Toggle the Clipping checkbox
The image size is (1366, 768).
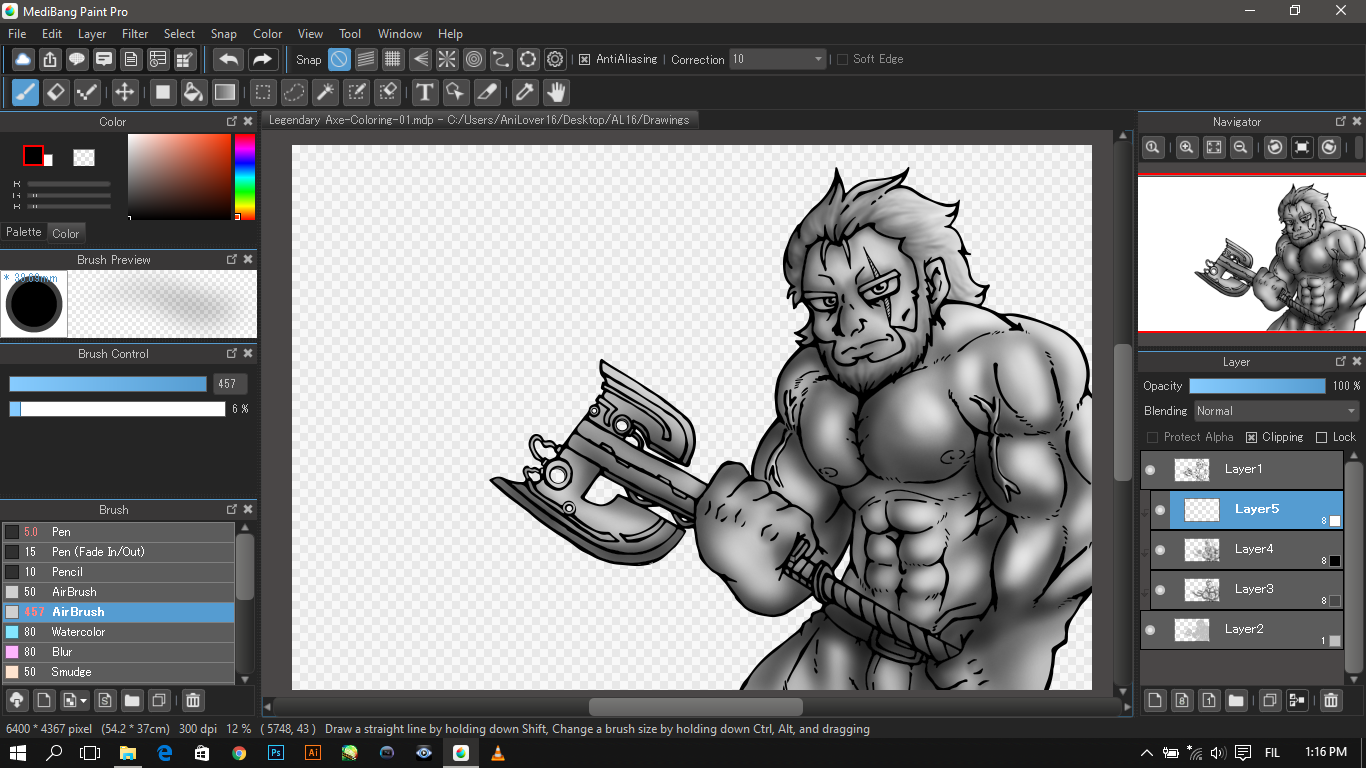pos(1251,437)
